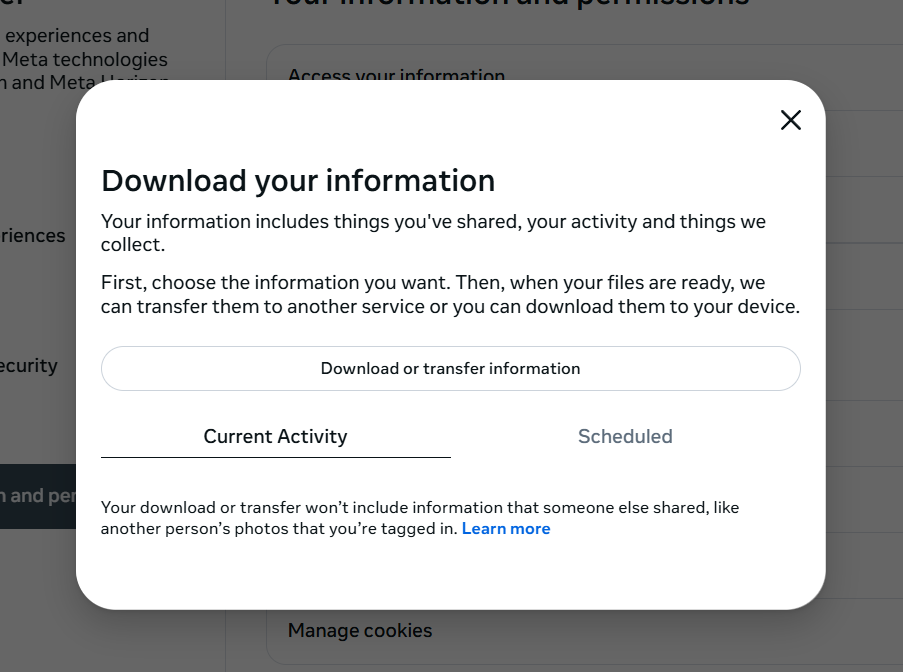The height and width of the screenshot is (672, 903).
Task: Close the Download your information dialog
Action: click(x=791, y=120)
